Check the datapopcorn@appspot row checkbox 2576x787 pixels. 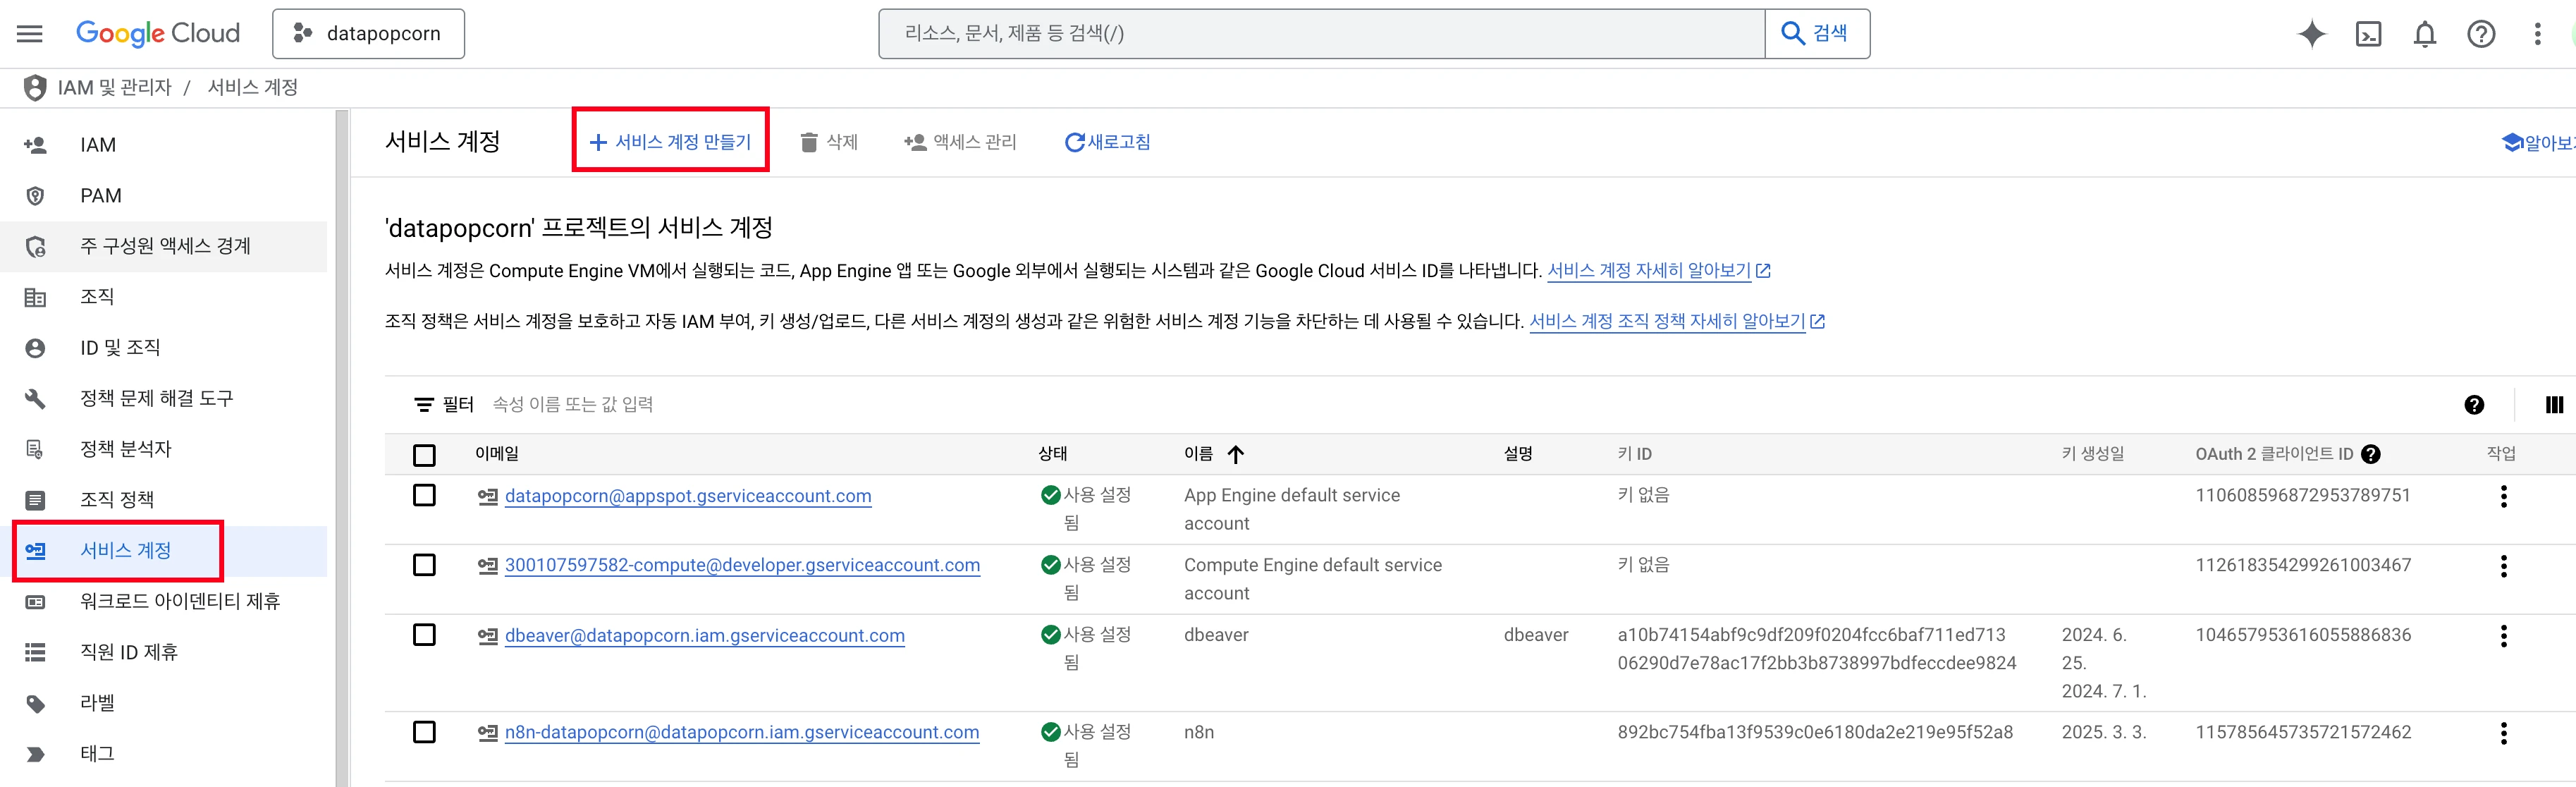click(x=424, y=496)
